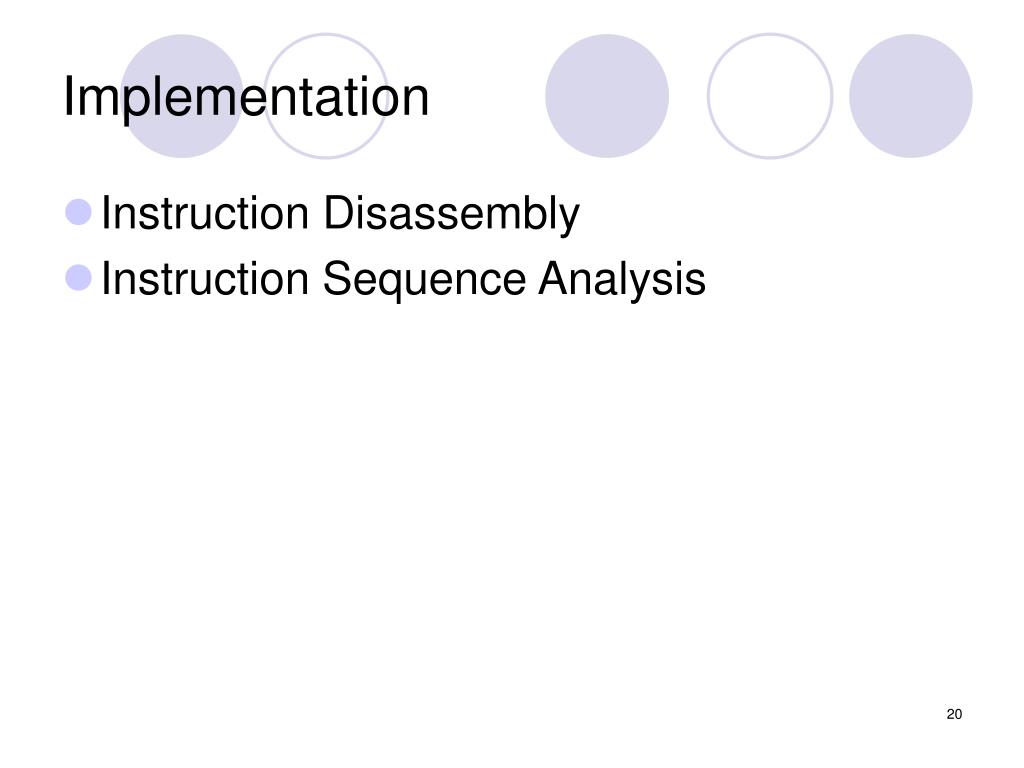Click the letter "y" ending "Disassembly"

coord(569,221)
